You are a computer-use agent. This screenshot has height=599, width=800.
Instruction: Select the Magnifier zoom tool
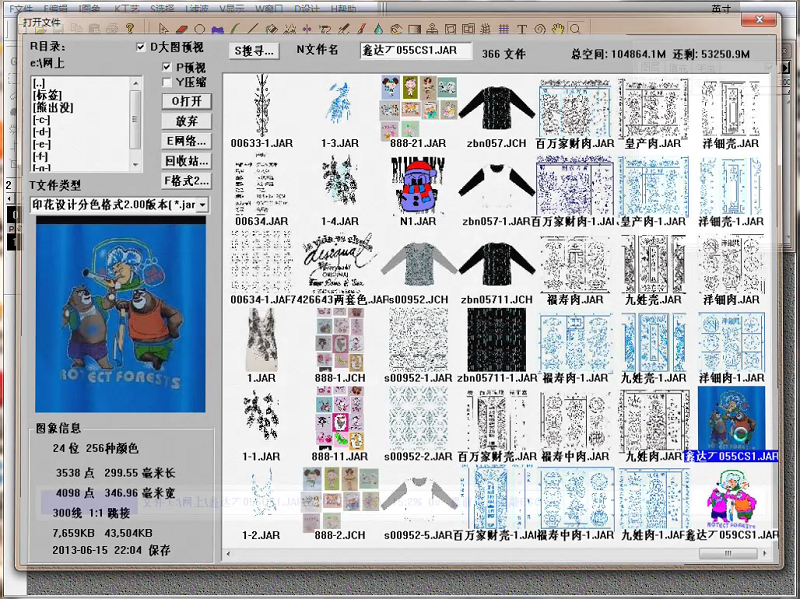click(576, 28)
